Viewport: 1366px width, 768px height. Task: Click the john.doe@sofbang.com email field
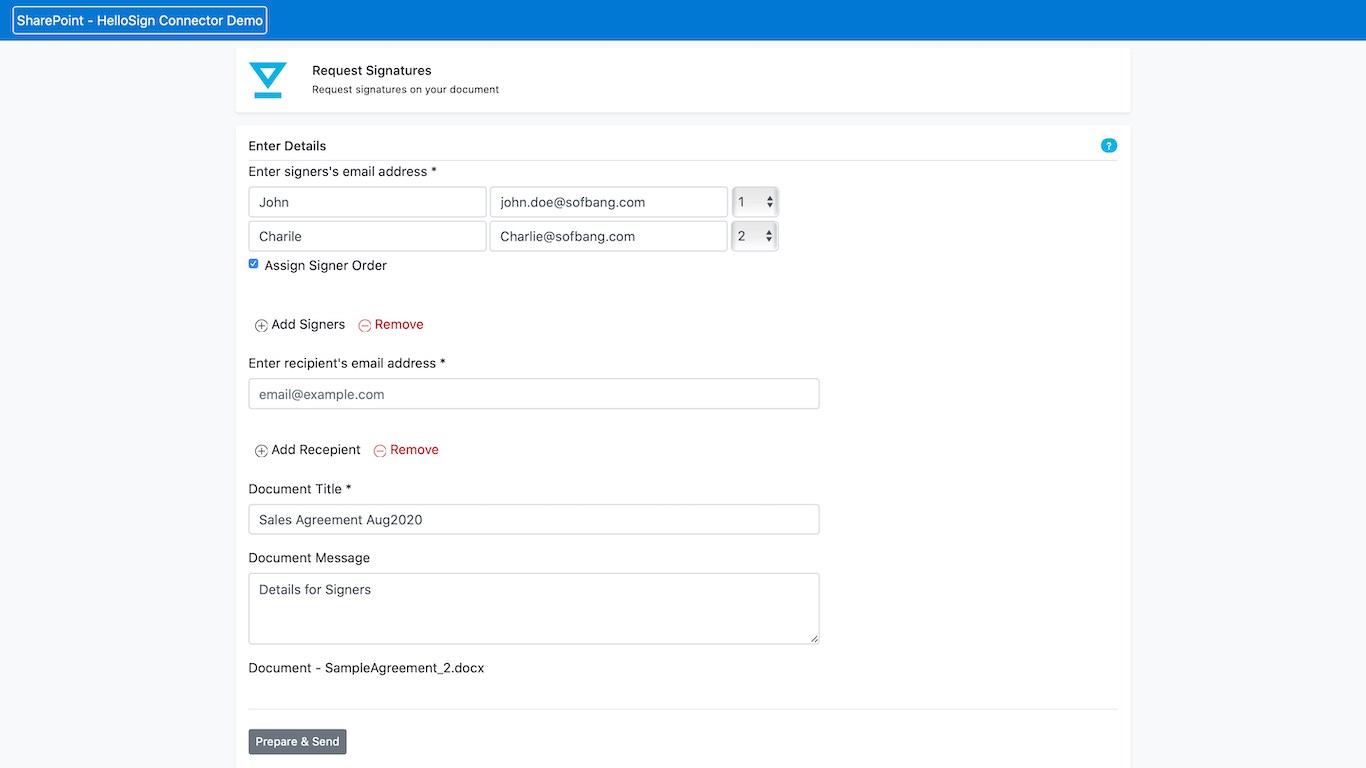coord(608,202)
